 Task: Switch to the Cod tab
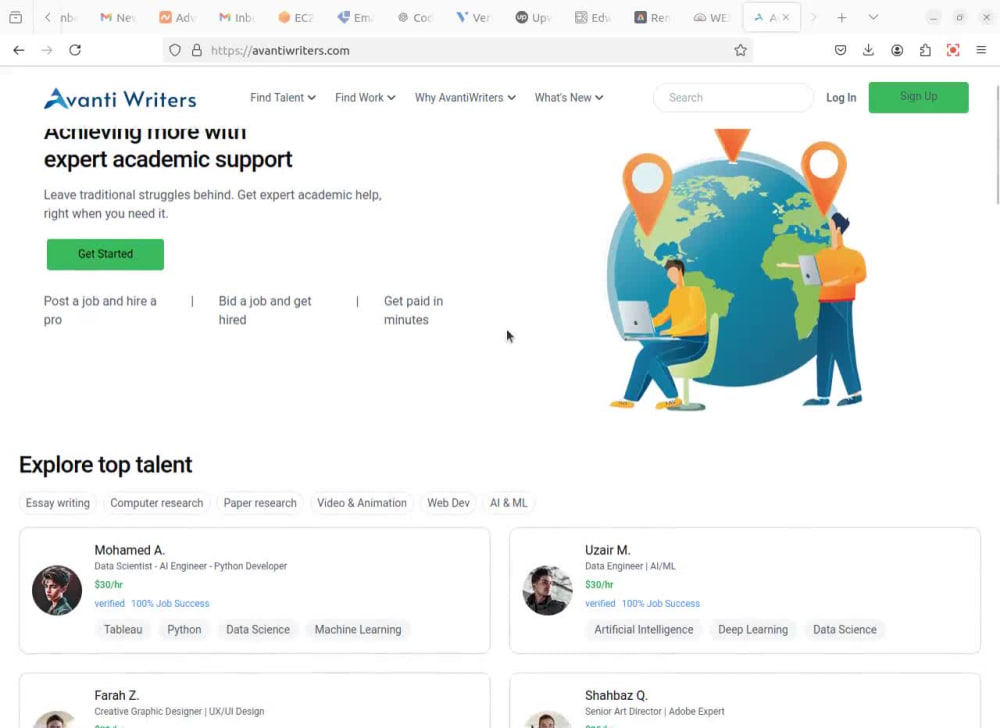tap(414, 17)
